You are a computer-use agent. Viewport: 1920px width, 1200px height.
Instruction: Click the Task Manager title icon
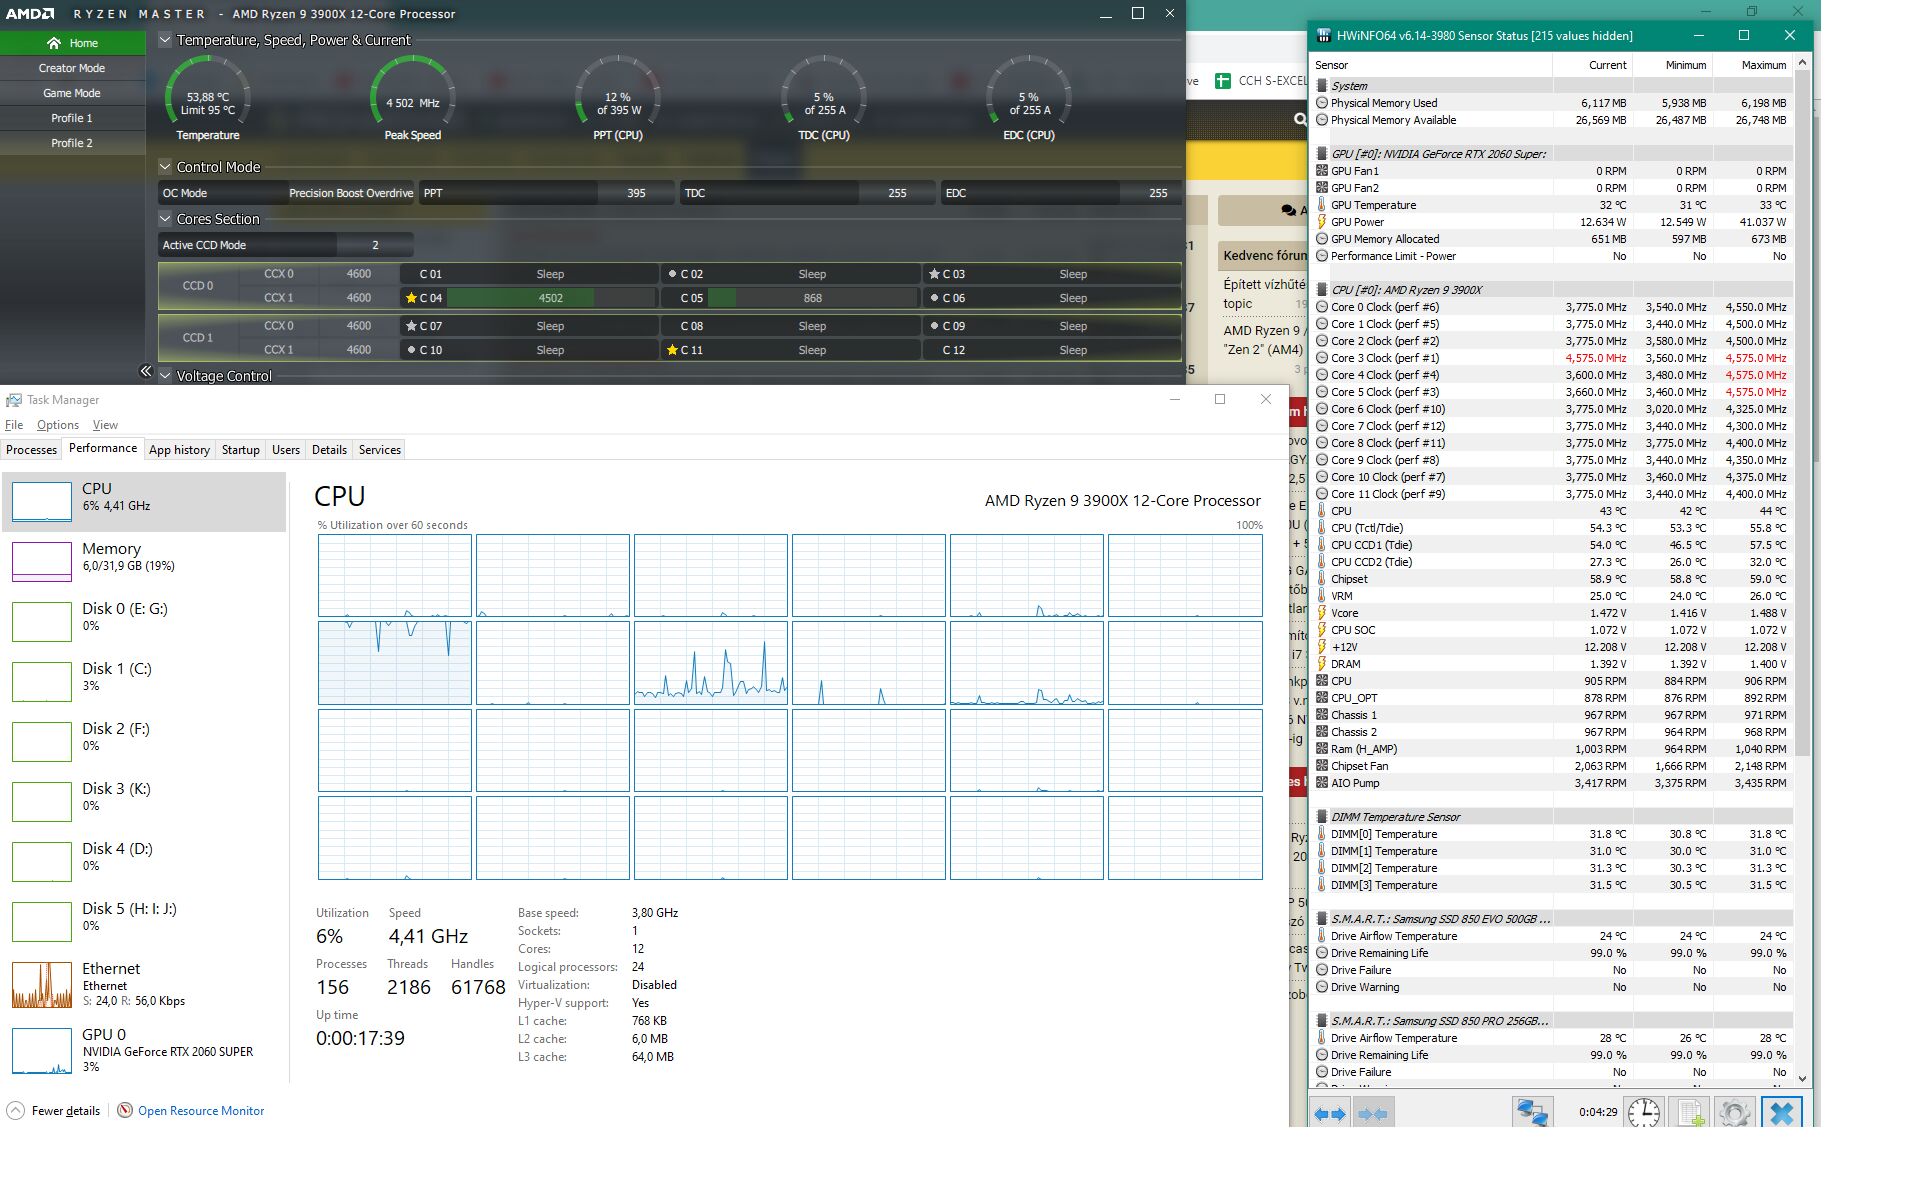coord(13,400)
